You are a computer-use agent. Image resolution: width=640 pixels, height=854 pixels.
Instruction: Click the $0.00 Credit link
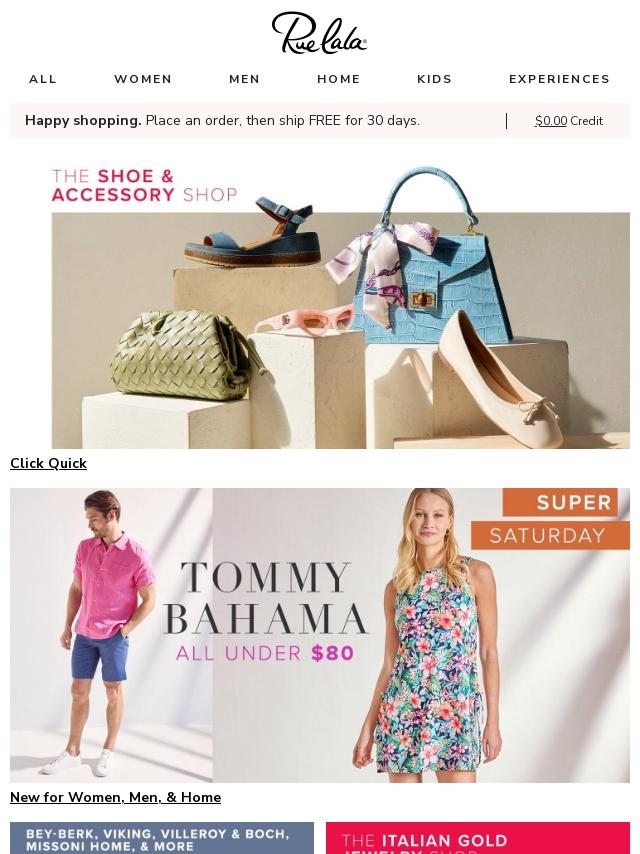(x=569, y=121)
